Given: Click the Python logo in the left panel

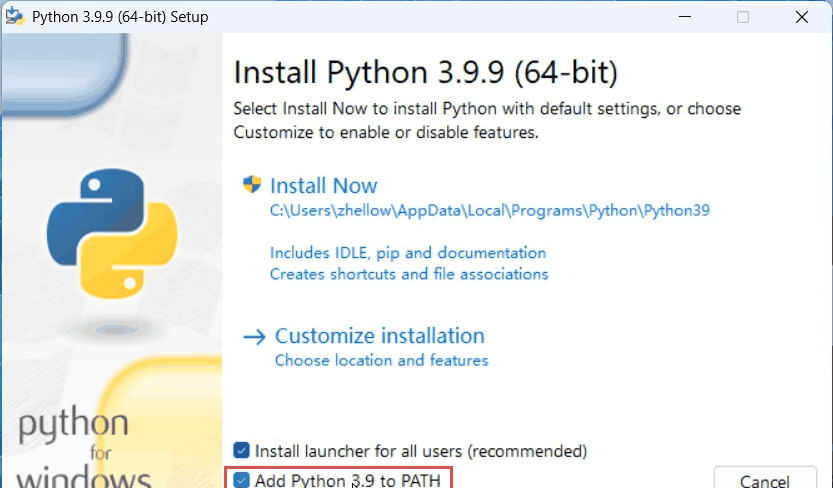Looking at the screenshot, I should coord(112,234).
